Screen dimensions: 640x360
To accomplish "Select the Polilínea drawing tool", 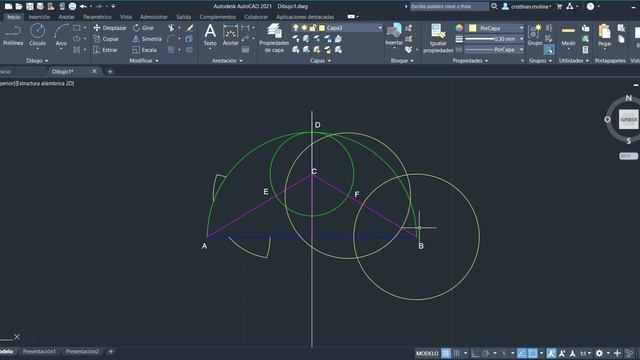I will point(13,35).
